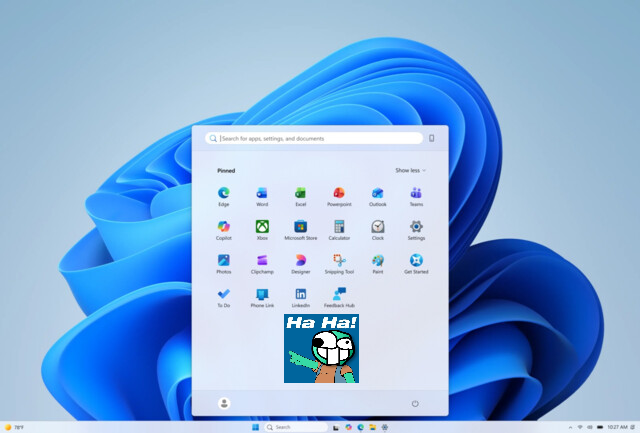Viewport: 640px width, 433px height.
Task: Open the Xbox app
Action: click(262, 230)
